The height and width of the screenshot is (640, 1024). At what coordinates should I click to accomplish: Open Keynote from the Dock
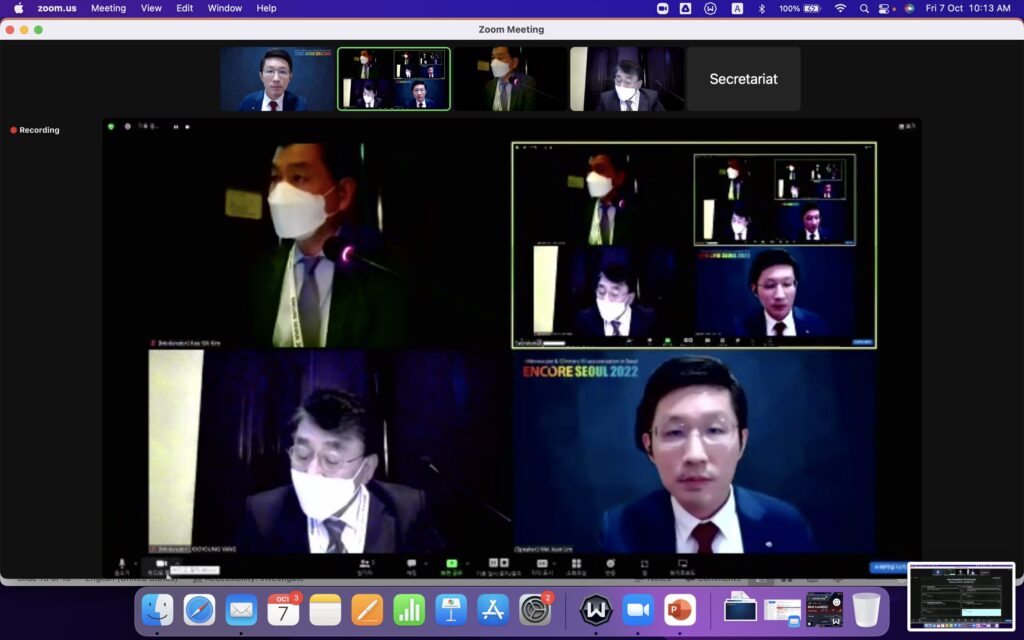[x=451, y=609]
